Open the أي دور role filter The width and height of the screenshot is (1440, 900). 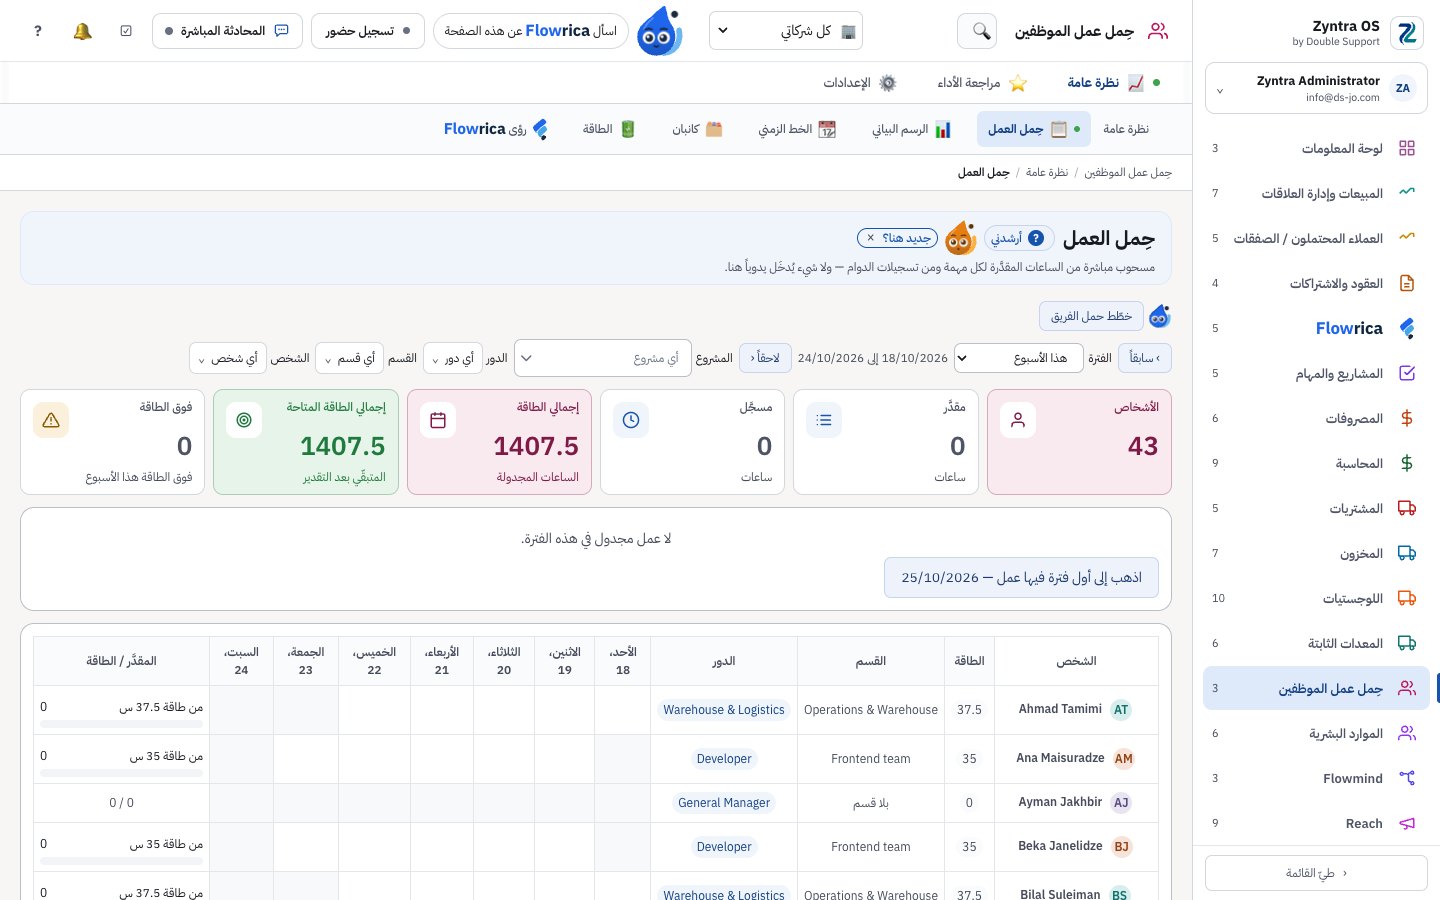tap(453, 358)
